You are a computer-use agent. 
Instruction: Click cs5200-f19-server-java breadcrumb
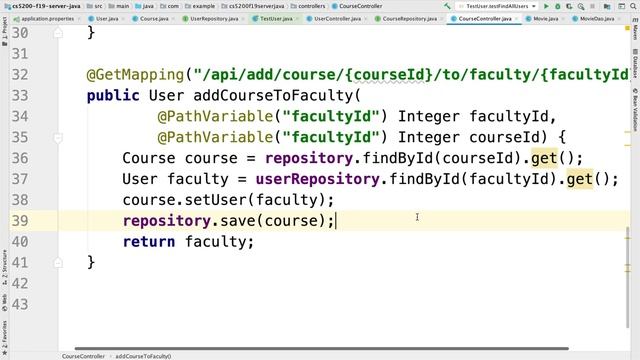(42, 6)
